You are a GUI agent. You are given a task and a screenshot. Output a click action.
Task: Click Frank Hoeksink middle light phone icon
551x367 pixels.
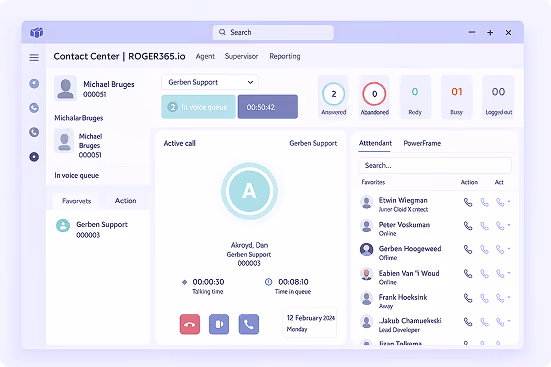[x=485, y=298]
